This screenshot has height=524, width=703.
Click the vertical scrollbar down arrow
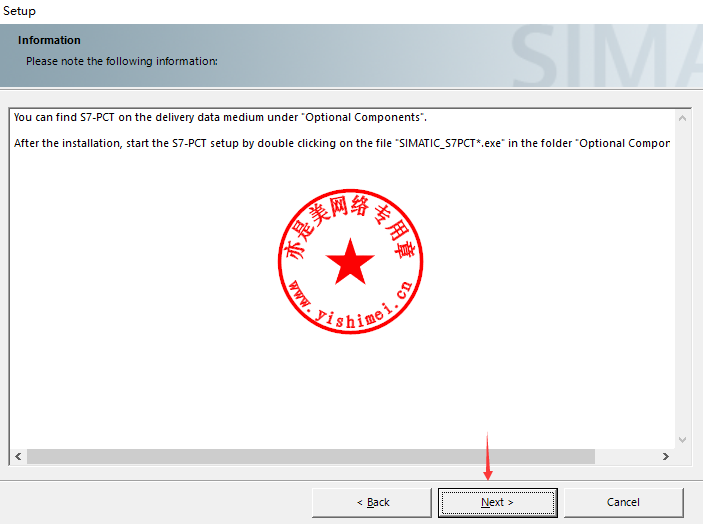point(682,440)
